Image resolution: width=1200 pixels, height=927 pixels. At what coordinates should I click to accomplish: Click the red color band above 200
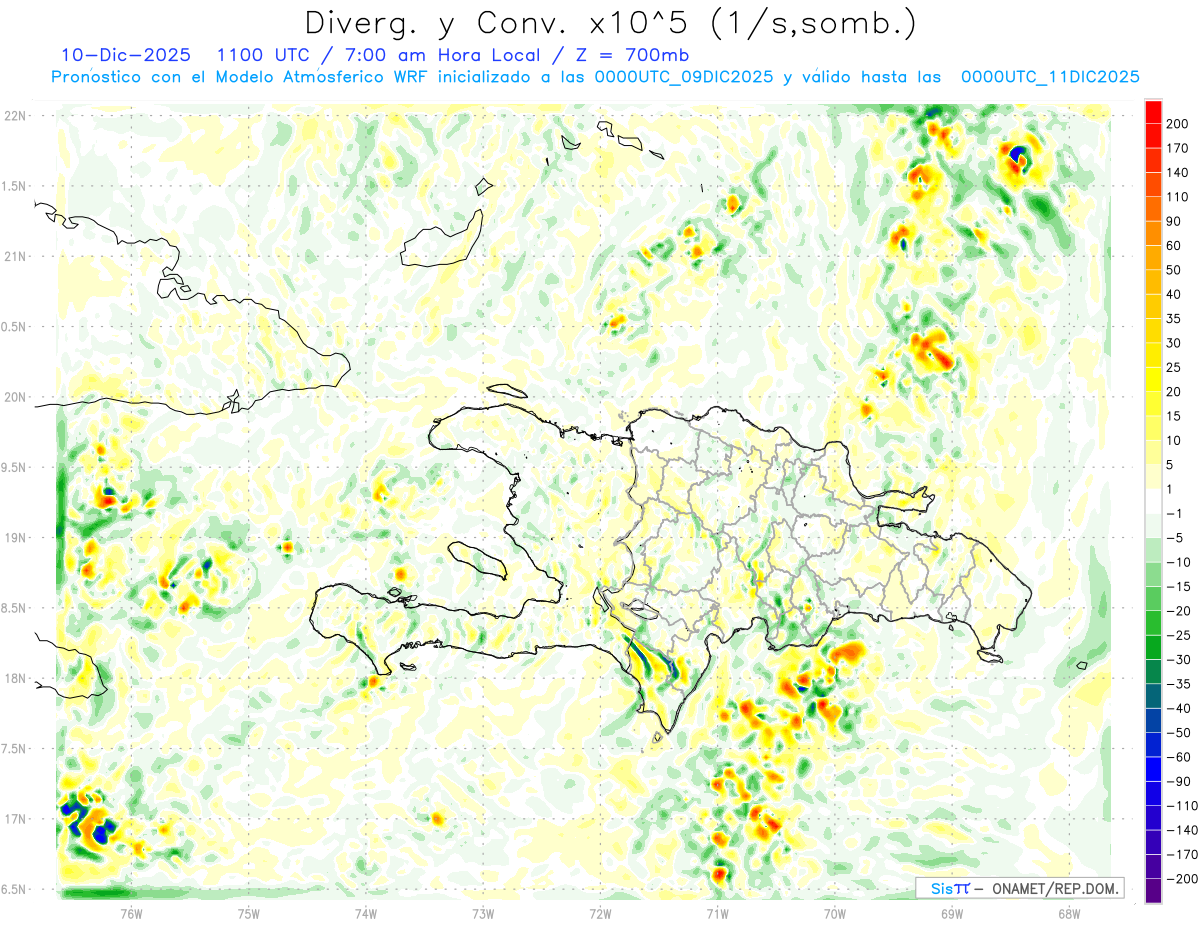(1154, 112)
